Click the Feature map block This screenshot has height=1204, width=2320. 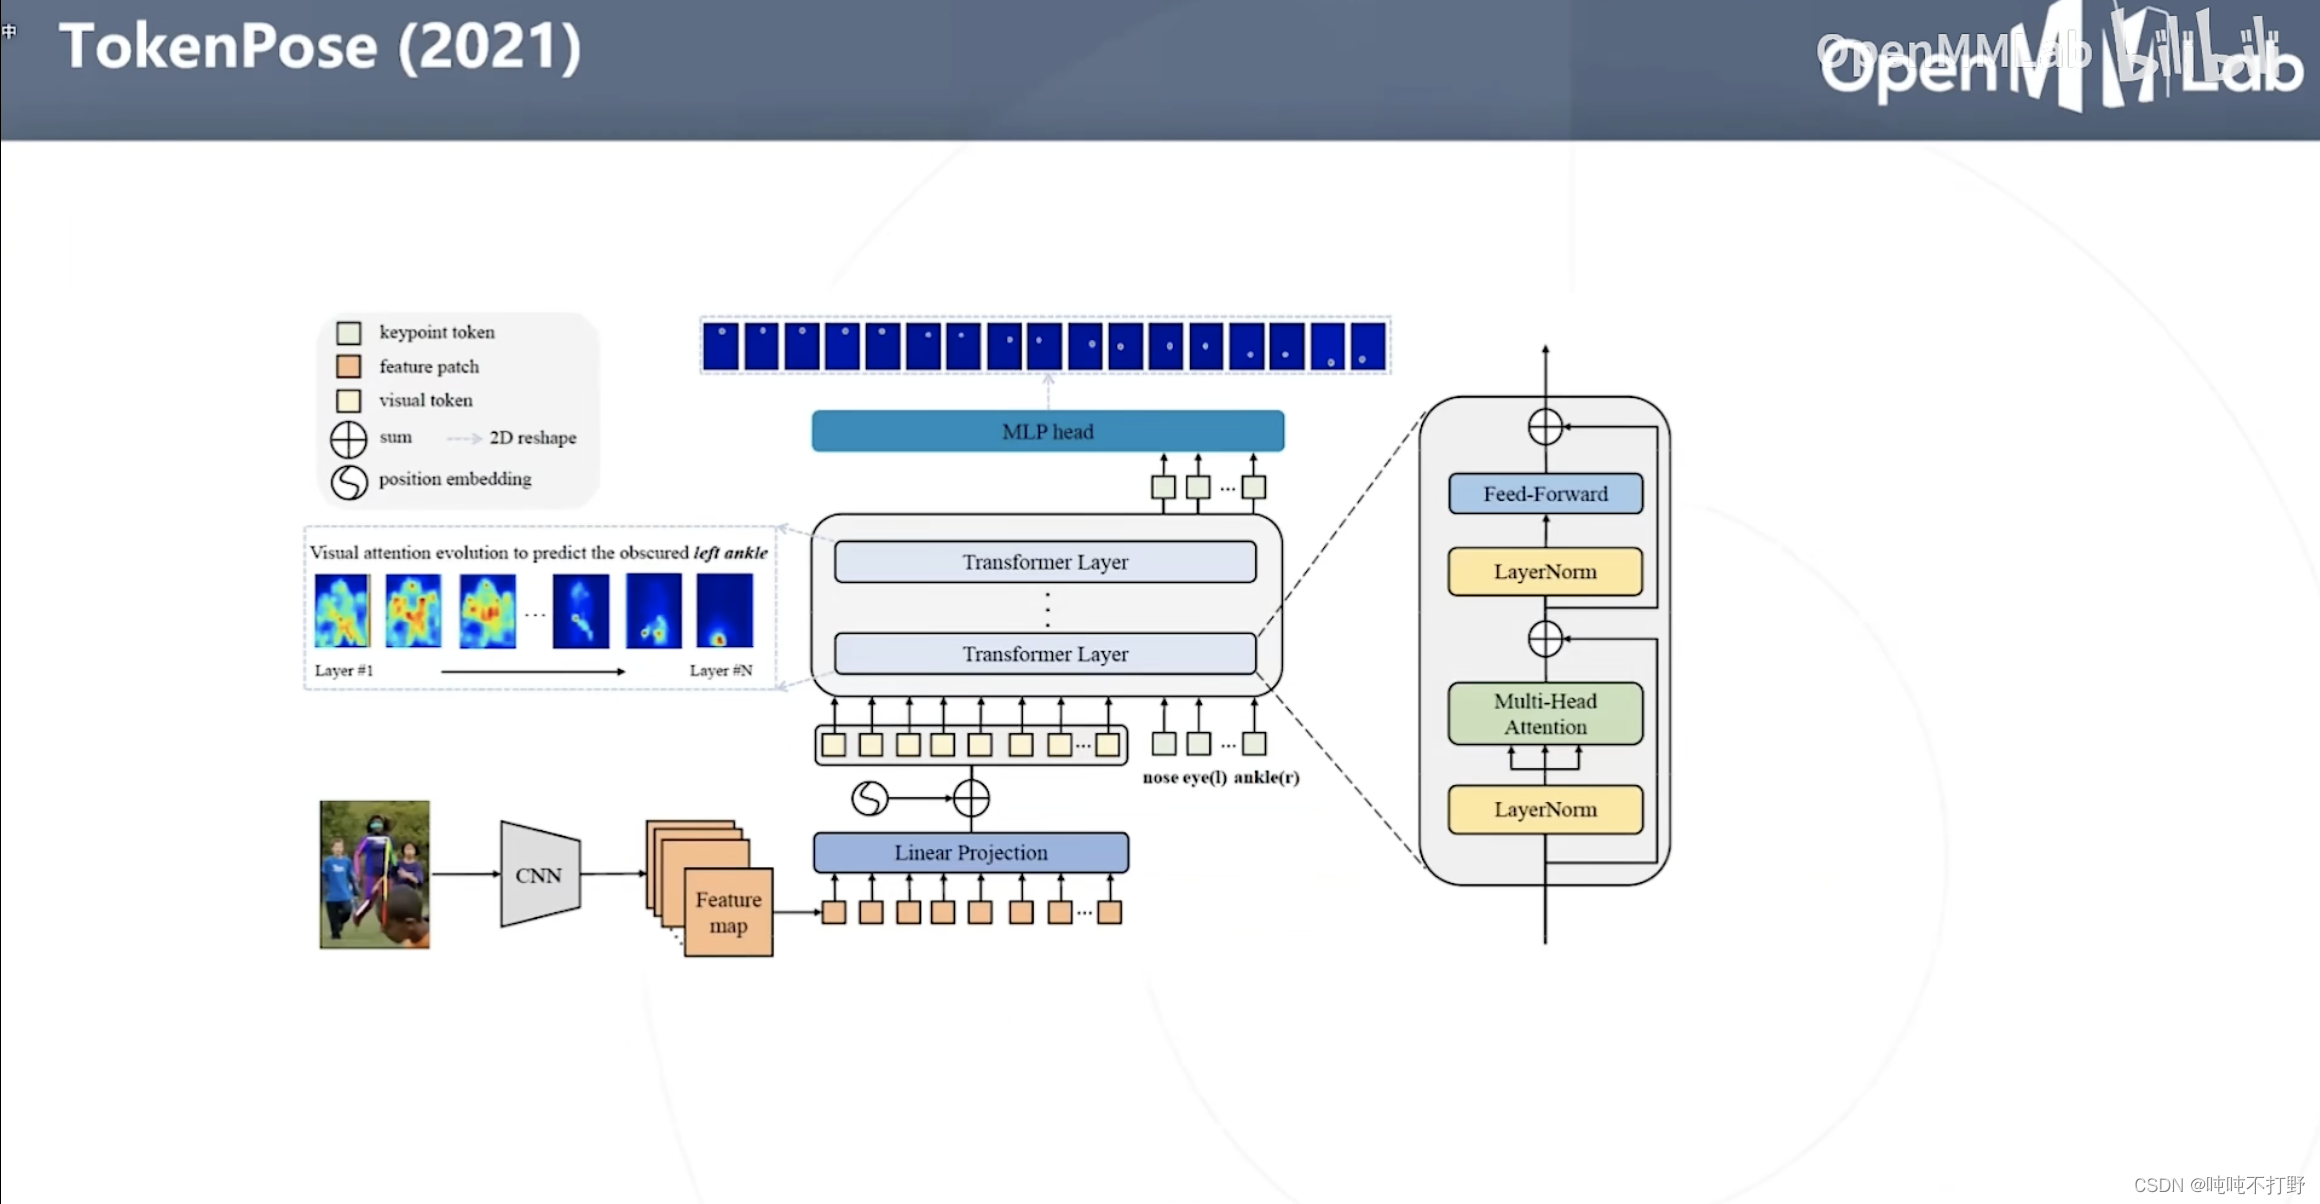point(728,912)
